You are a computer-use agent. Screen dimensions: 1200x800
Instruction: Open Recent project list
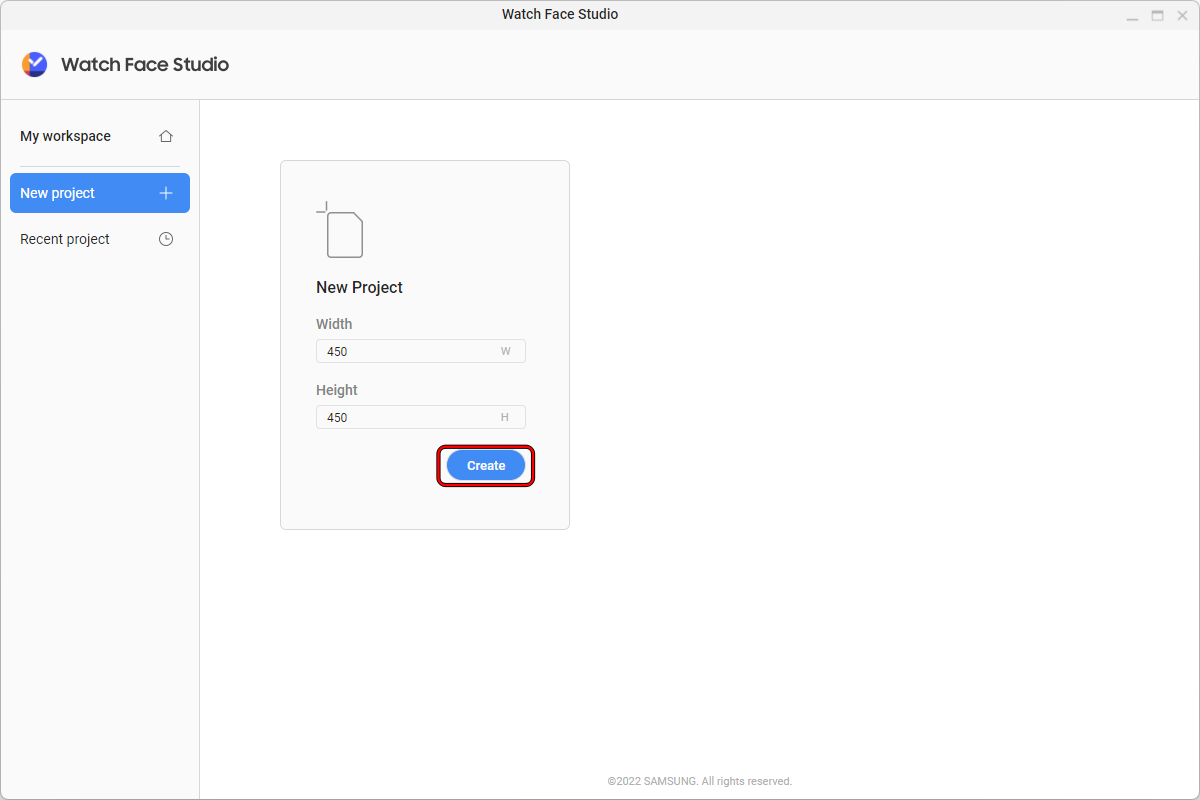(100, 239)
